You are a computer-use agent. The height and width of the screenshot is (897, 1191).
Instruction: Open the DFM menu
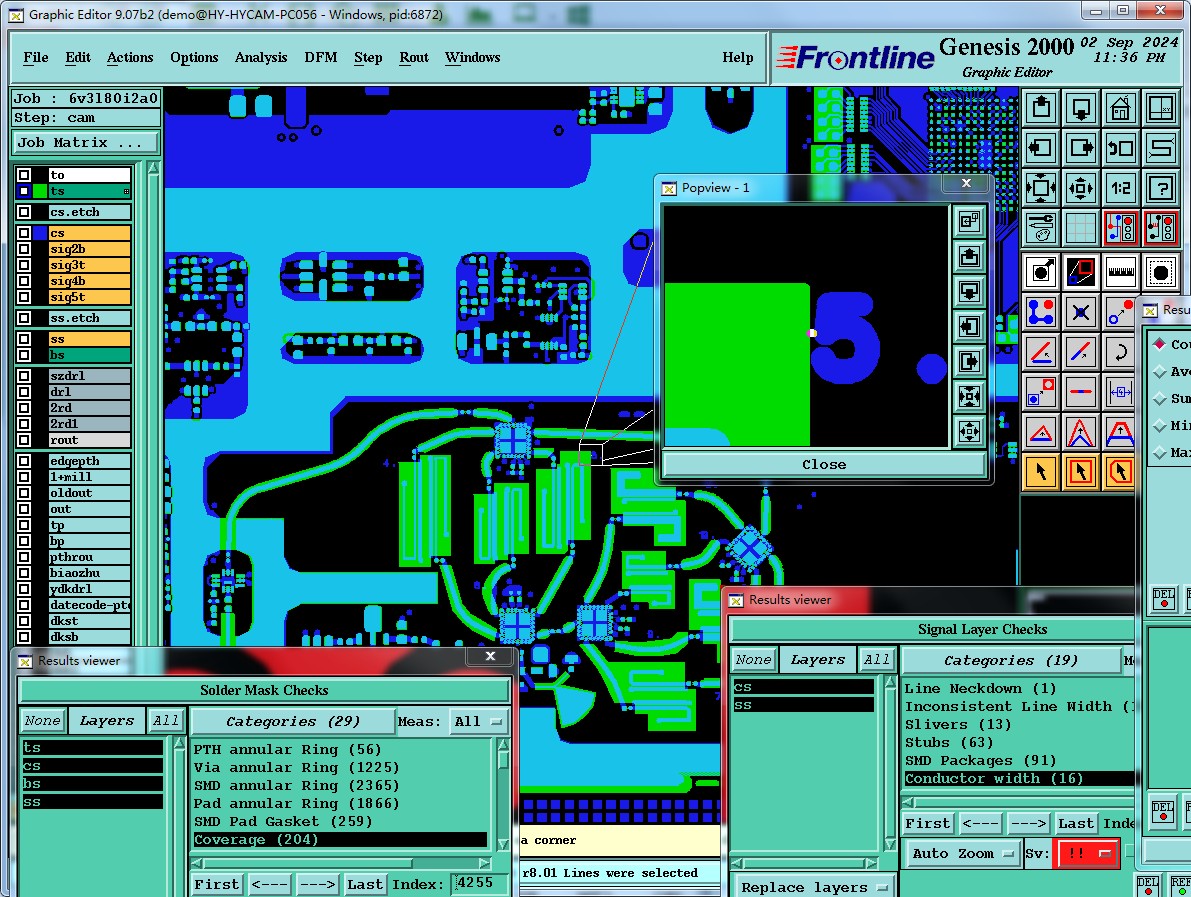pyautogui.click(x=321, y=58)
